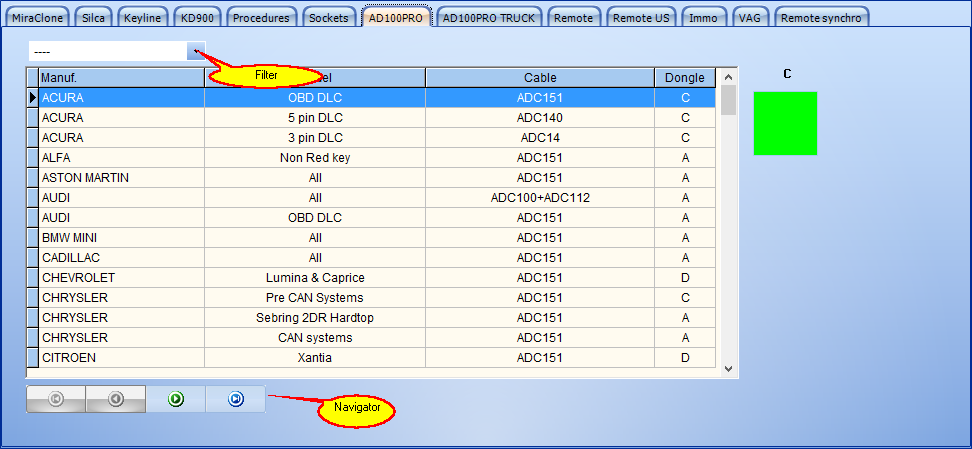Click the ADC100+ADC112 cable cell
This screenshot has width=972, height=449.
click(540, 198)
